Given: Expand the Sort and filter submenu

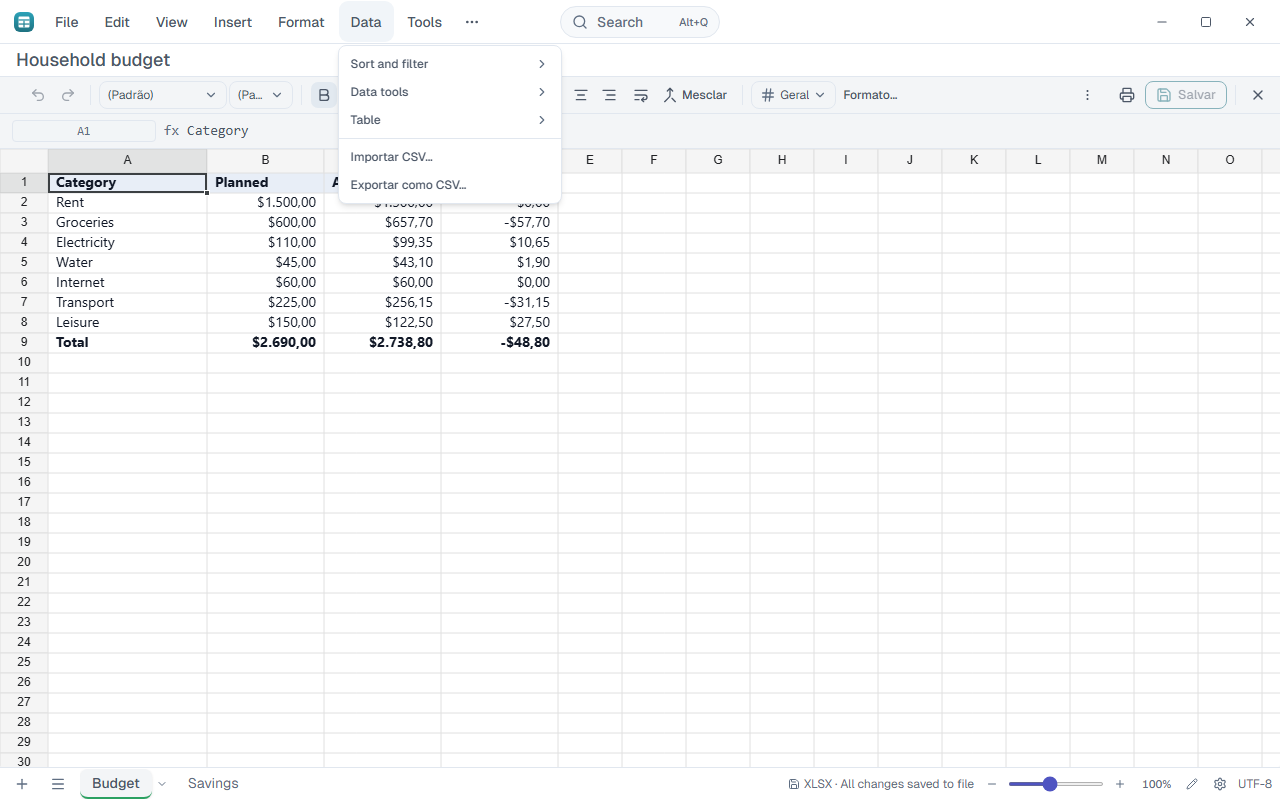Looking at the screenshot, I should pos(450,64).
